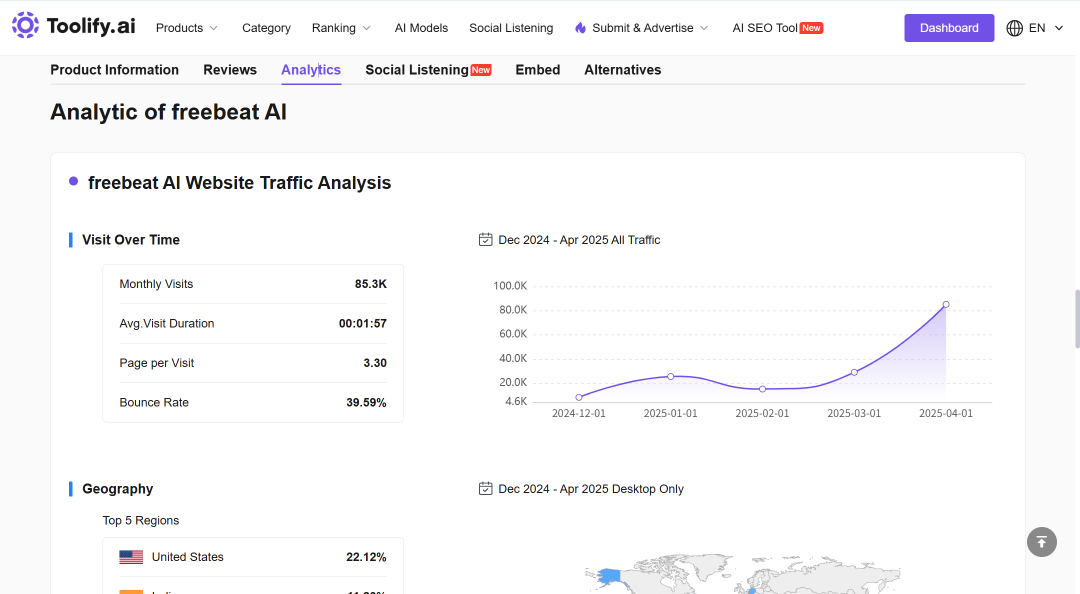This screenshot has height=594, width=1080.
Task: Click the calendar icon next to Desktop Only
Action: point(486,489)
